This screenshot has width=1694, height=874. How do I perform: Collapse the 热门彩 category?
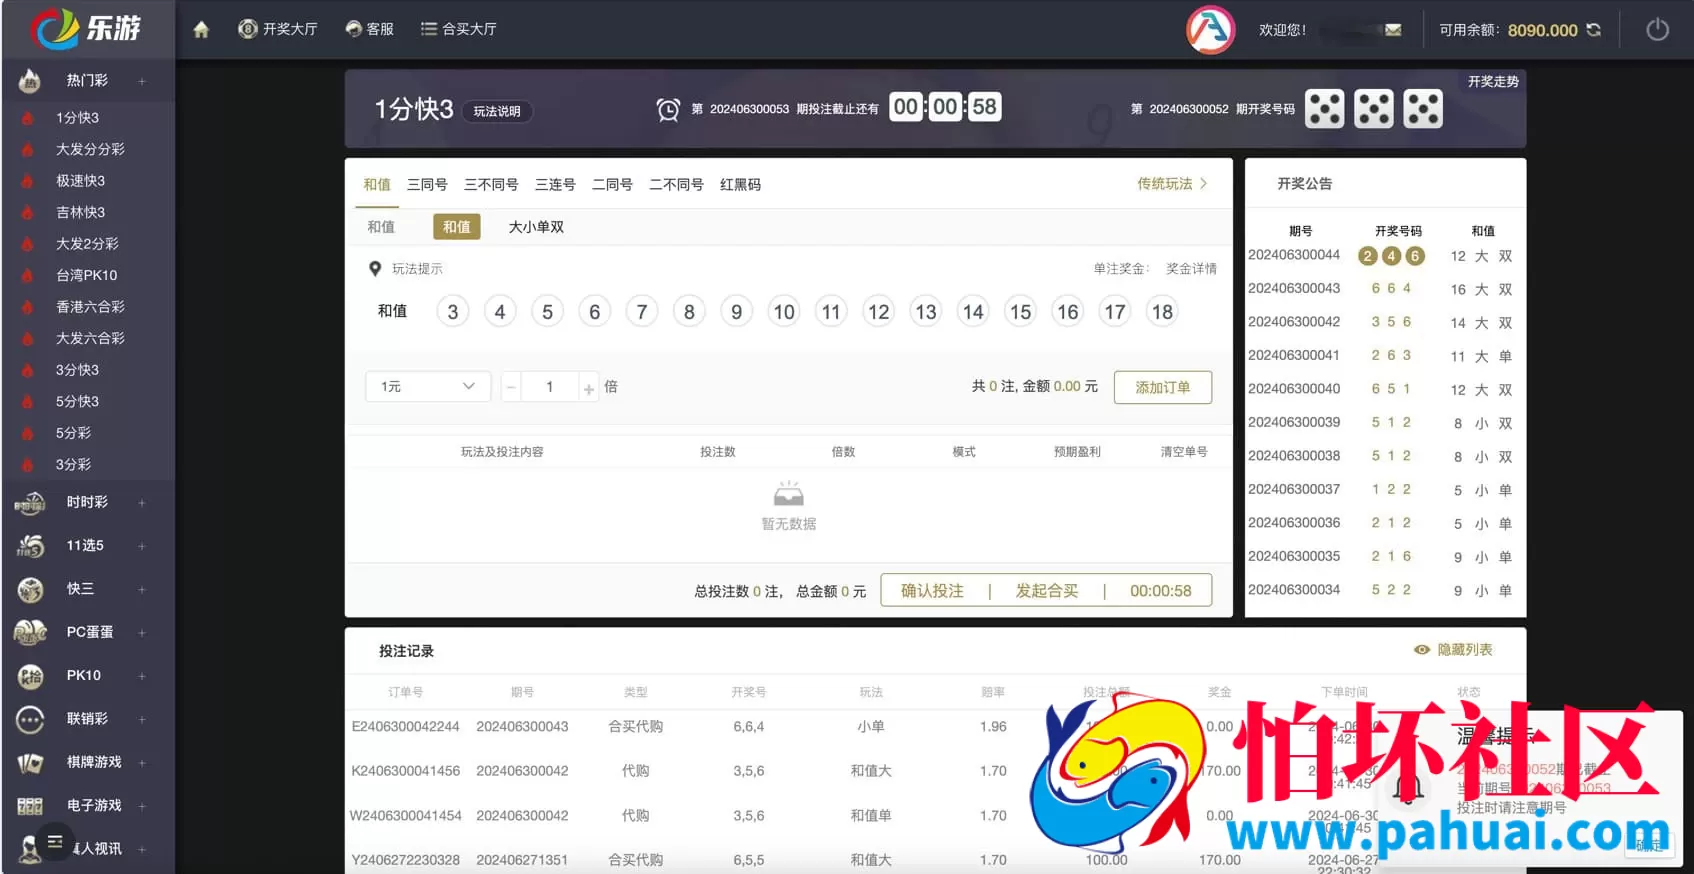coord(142,81)
